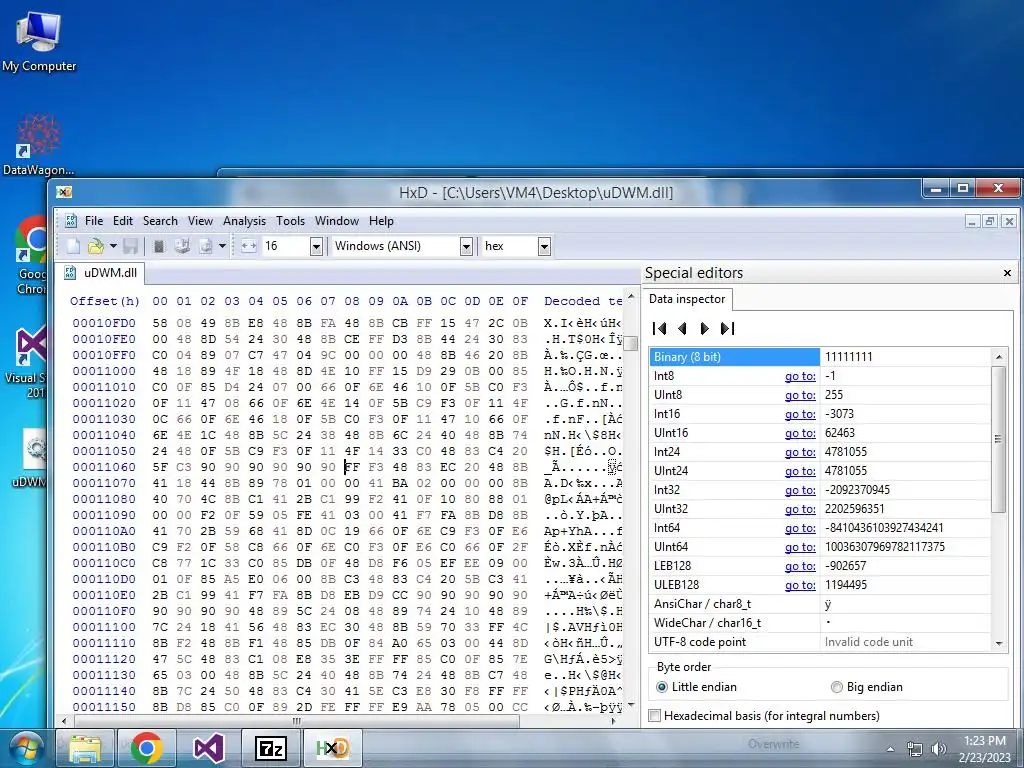
Task: Expand the open-file dropdown arrow
Action: [113, 246]
